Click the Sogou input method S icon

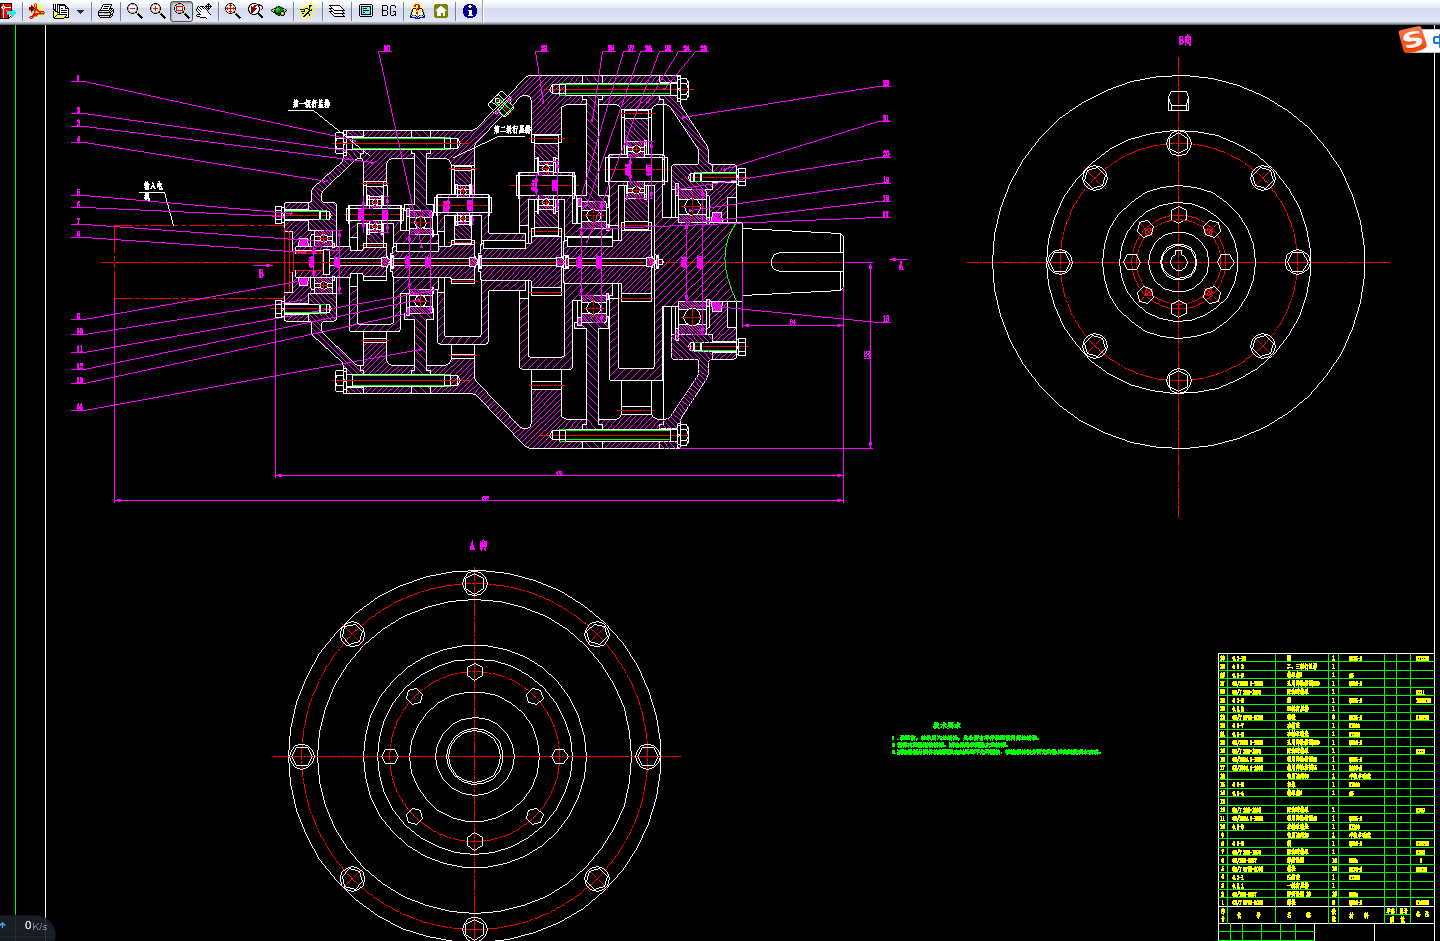point(1413,39)
